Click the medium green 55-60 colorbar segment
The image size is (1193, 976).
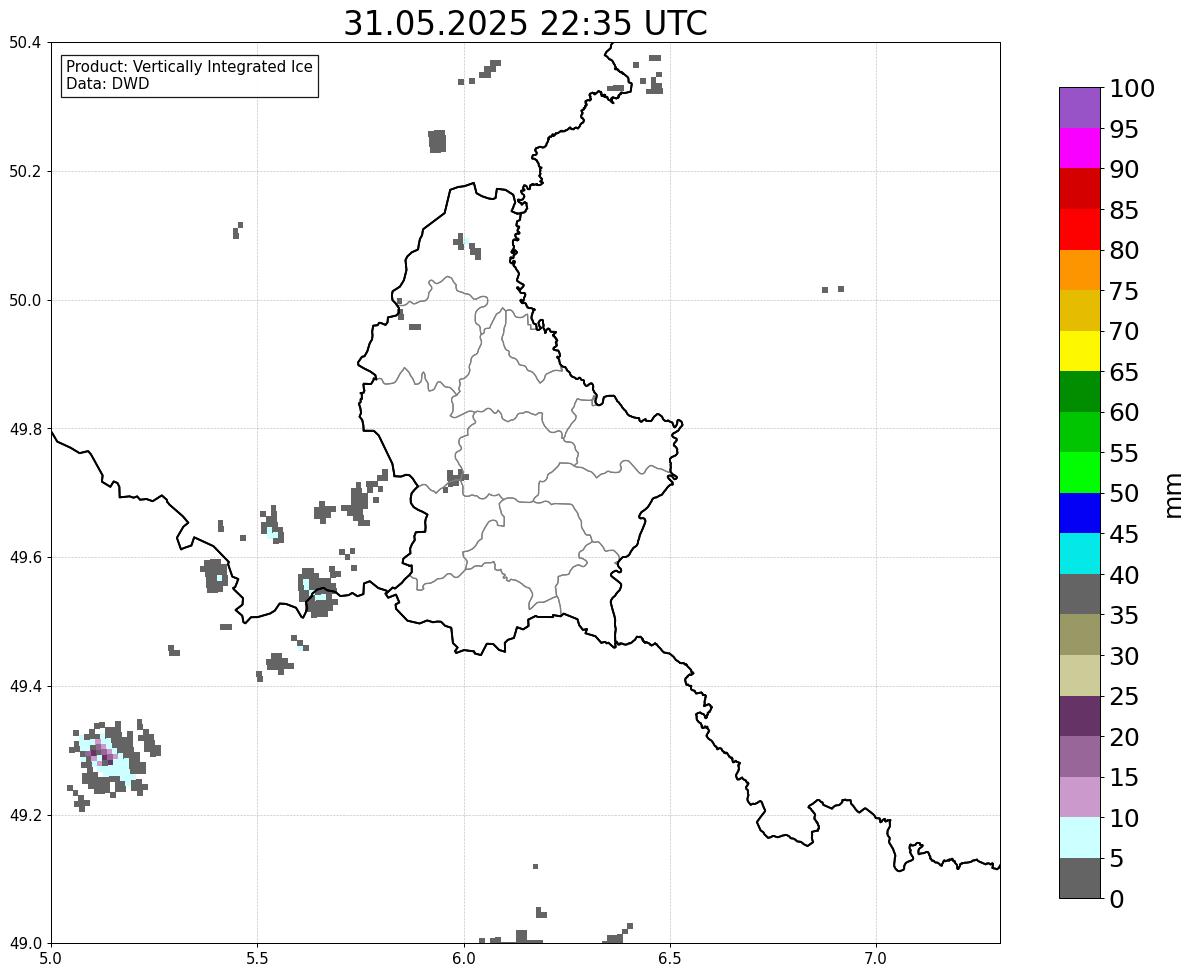[x=1080, y=432]
